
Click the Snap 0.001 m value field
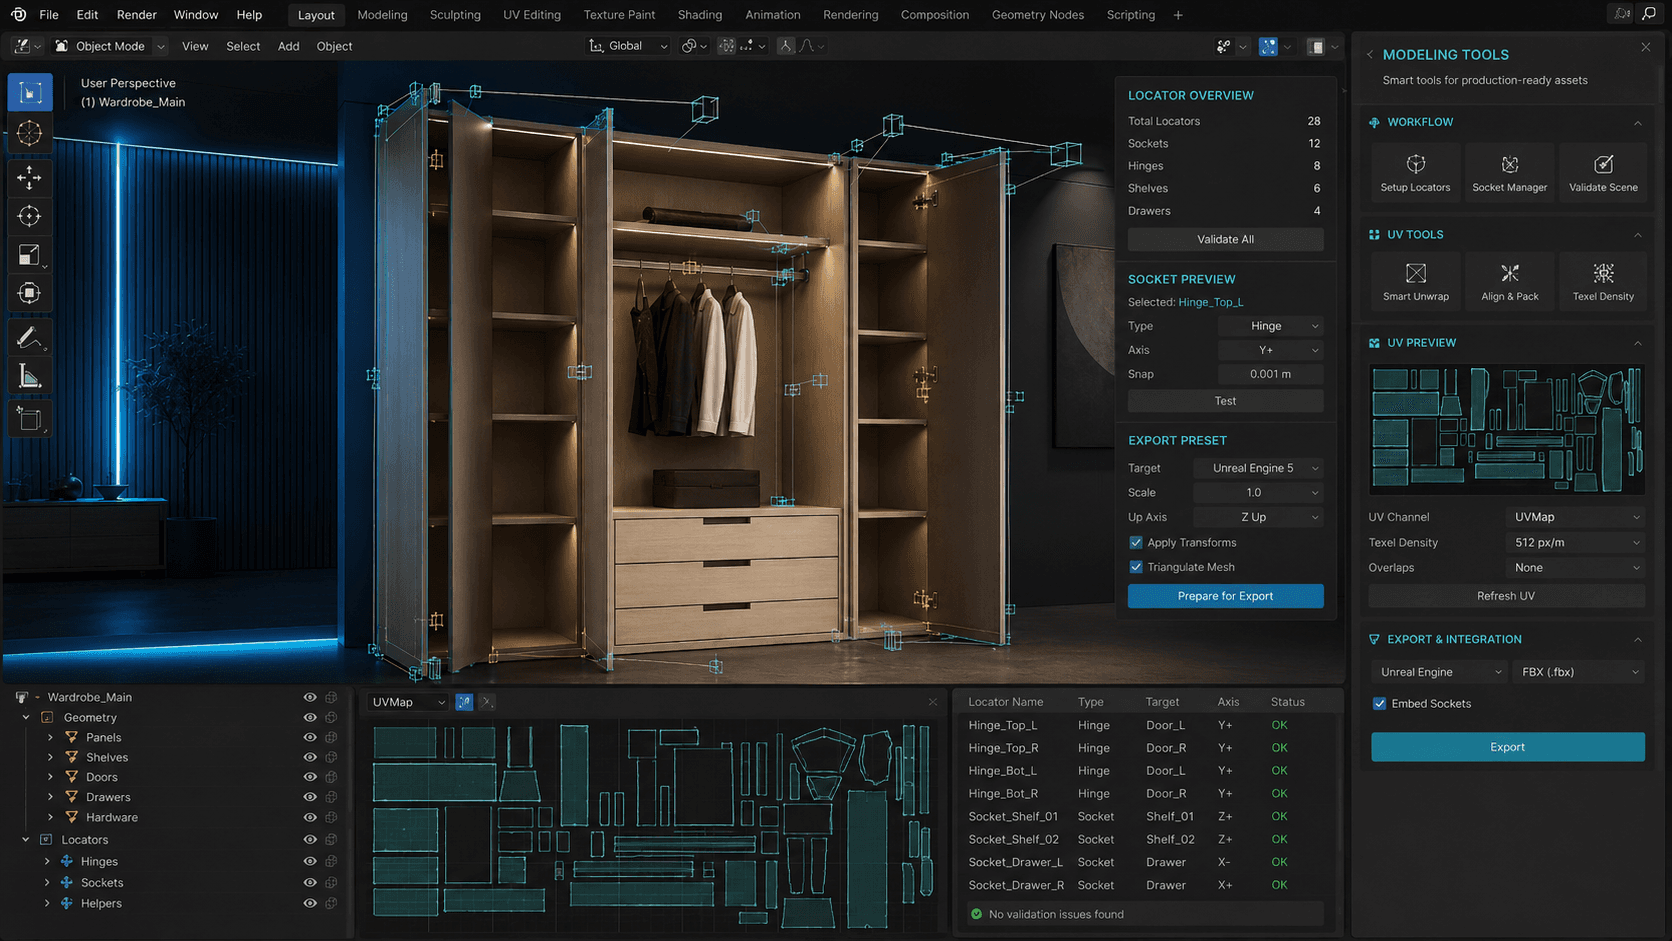click(x=1270, y=374)
